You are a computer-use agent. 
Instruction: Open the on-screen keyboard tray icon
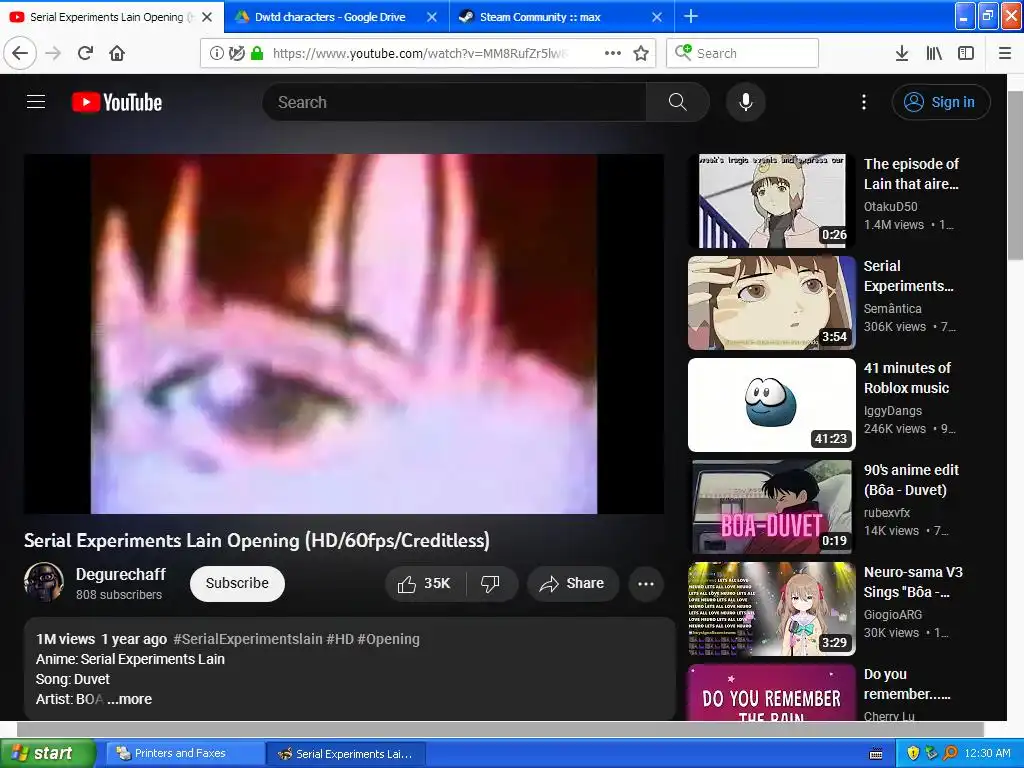(876, 754)
